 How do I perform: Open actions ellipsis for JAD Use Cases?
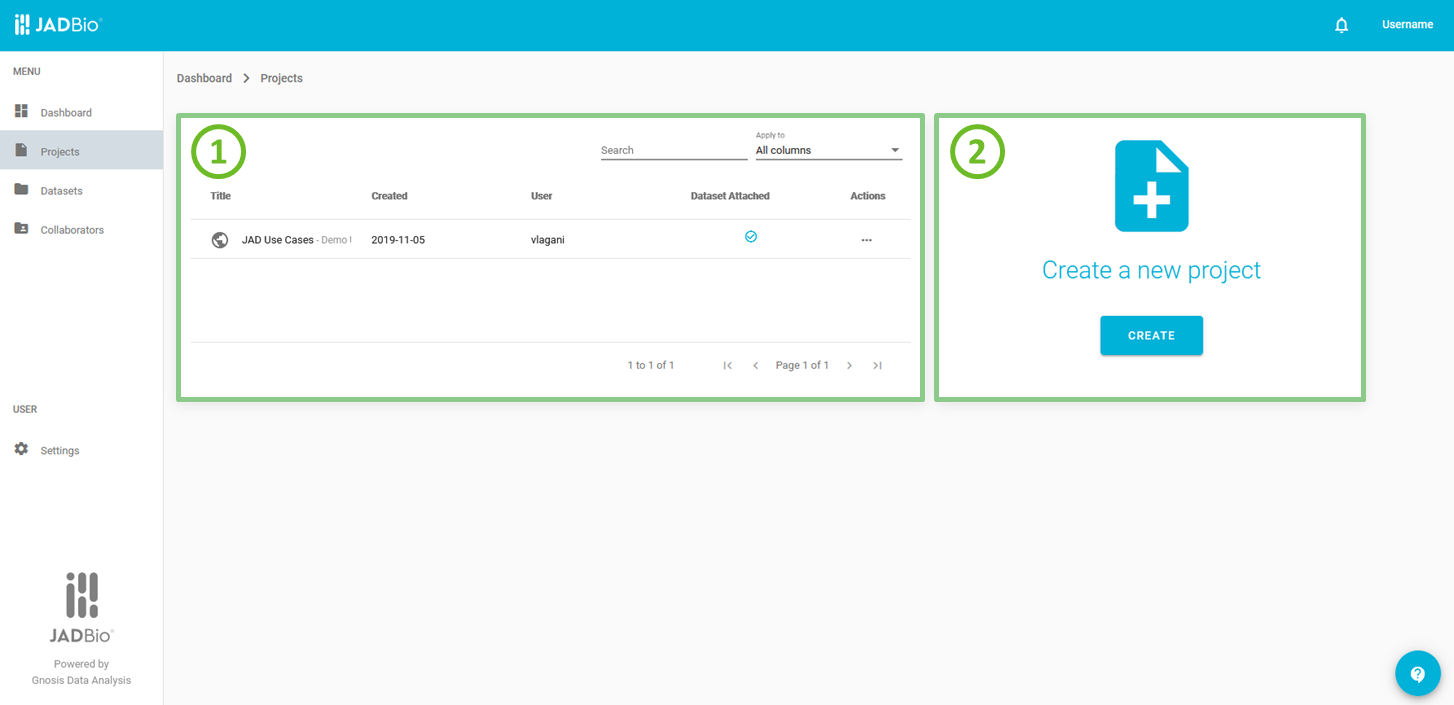pyautogui.click(x=867, y=240)
